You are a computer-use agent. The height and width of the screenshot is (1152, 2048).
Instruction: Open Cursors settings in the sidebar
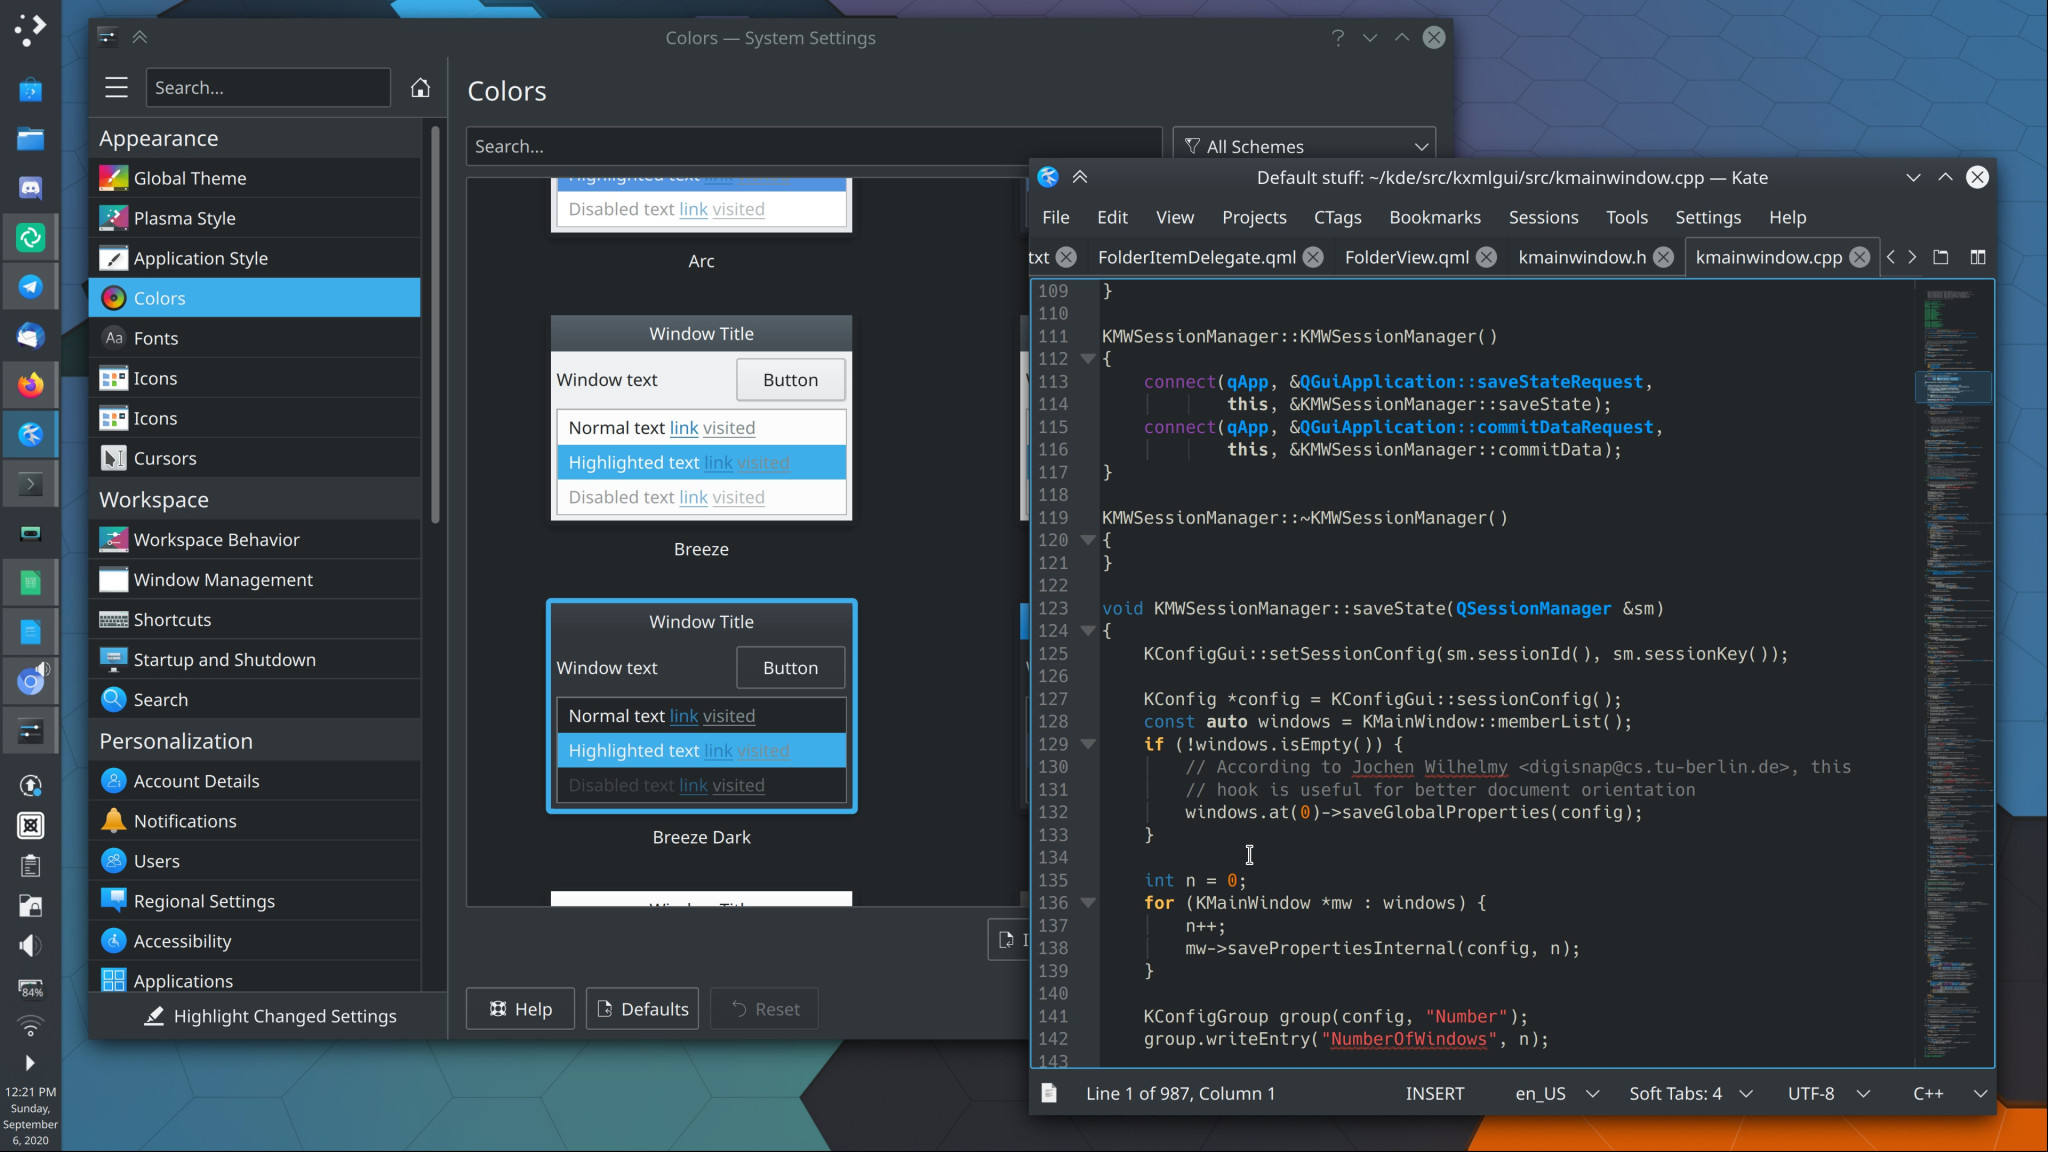click(x=165, y=457)
